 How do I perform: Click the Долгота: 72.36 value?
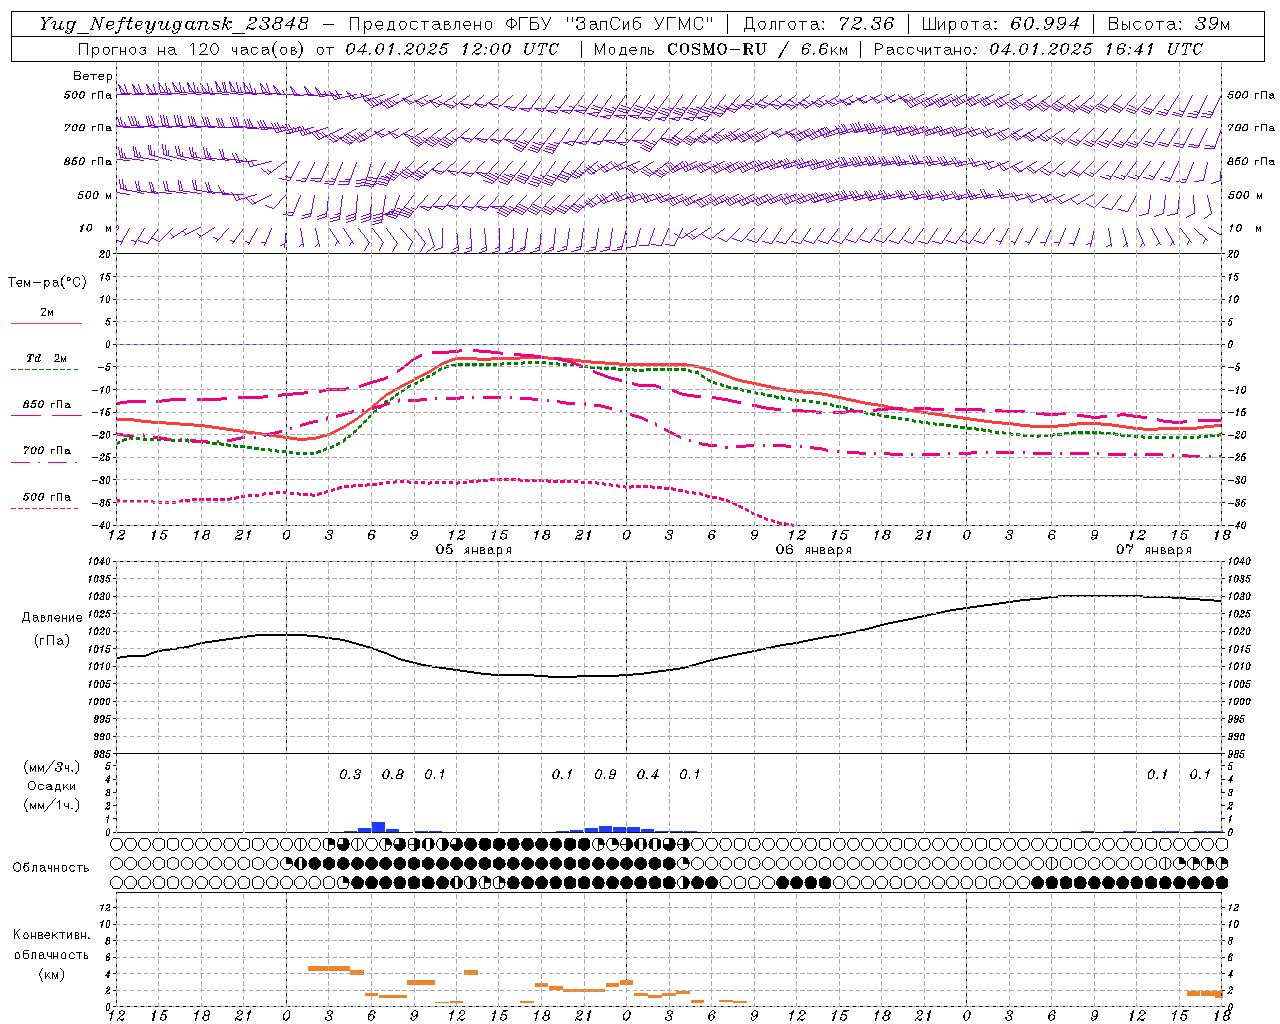click(819, 24)
